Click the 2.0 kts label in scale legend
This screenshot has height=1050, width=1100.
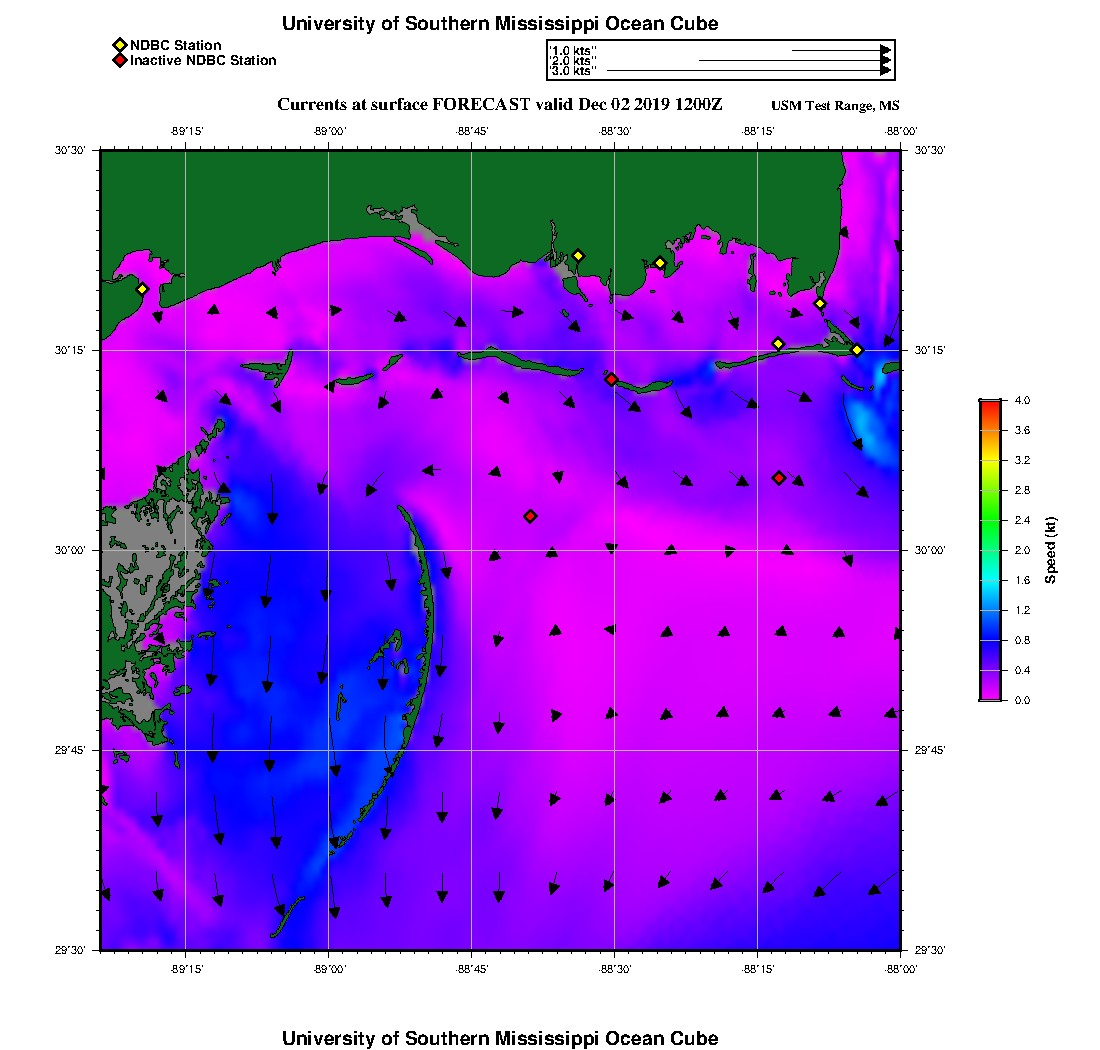(x=574, y=61)
